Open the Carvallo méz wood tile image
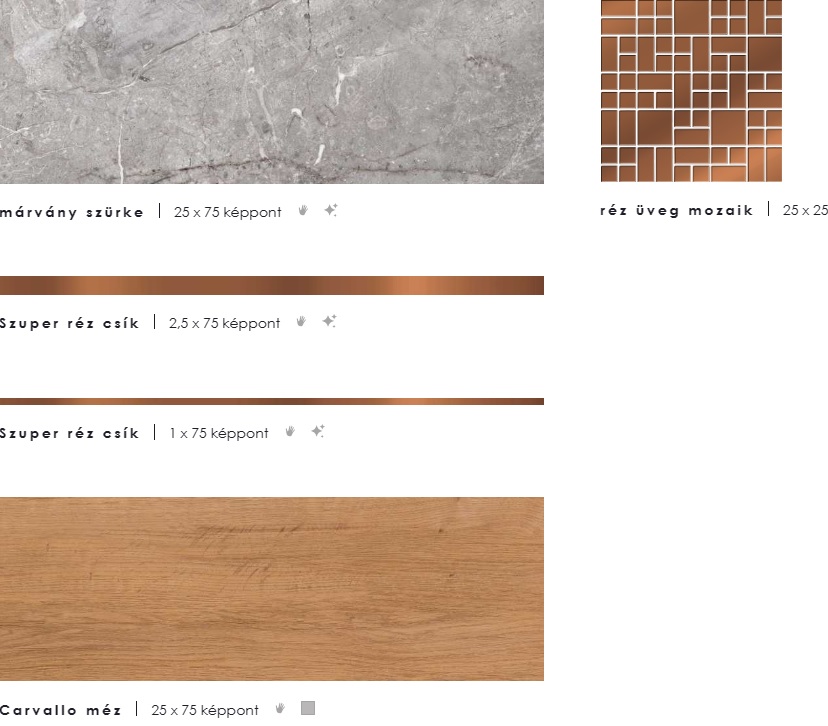The width and height of the screenshot is (828, 726). [272, 589]
